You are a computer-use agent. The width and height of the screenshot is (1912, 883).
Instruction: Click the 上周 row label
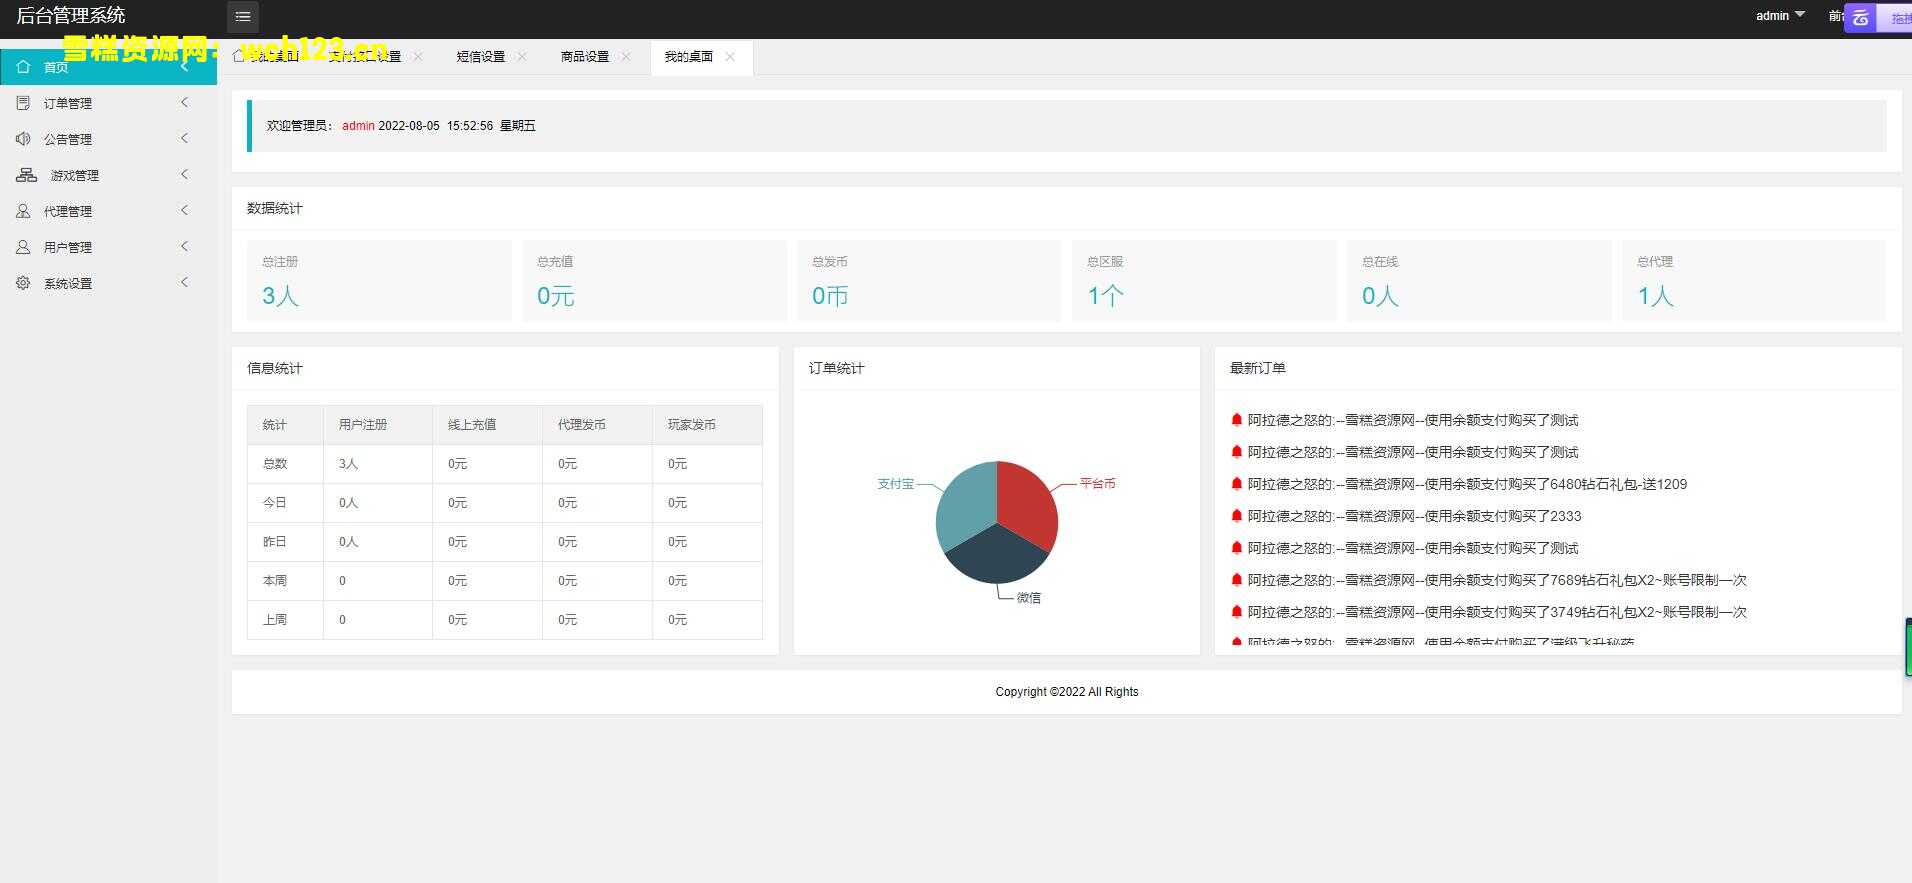tap(275, 620)
